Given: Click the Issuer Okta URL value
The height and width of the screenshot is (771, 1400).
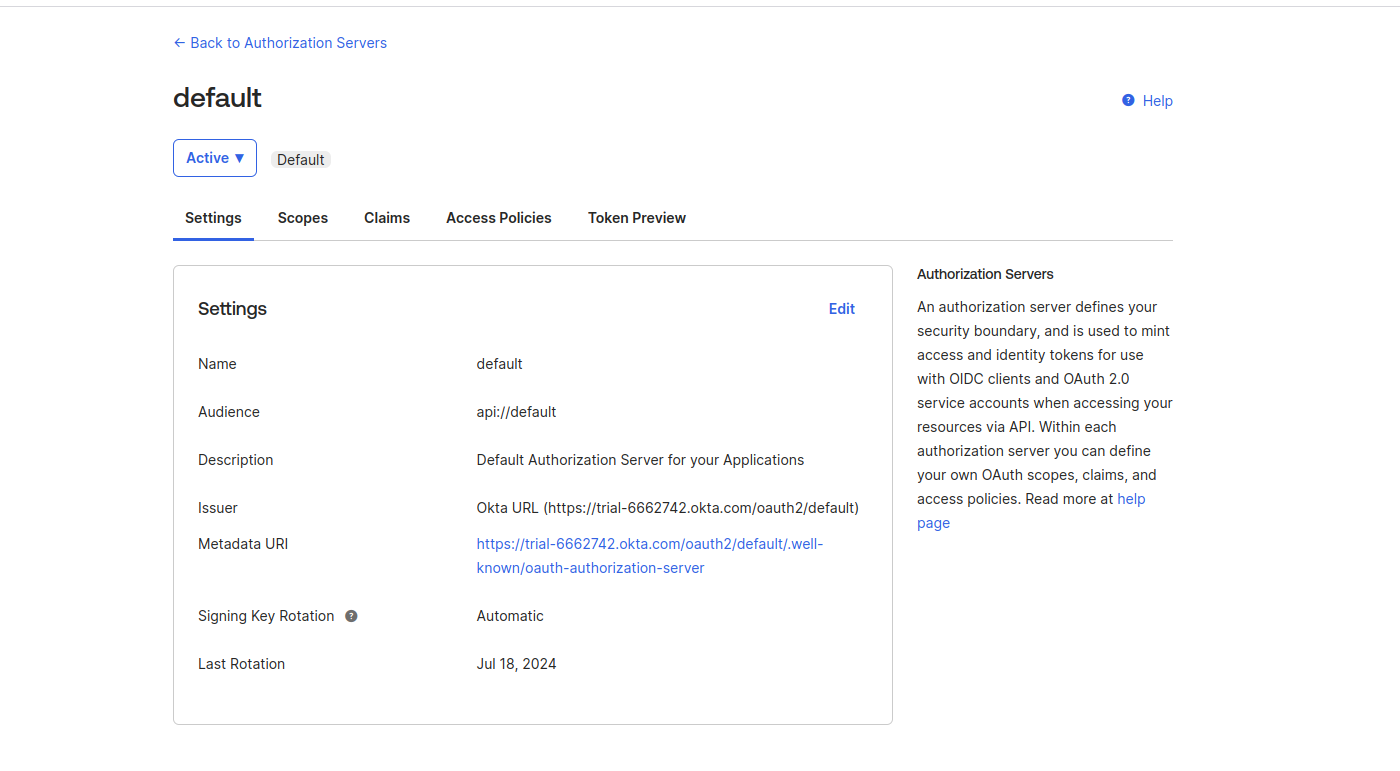Looking at the screenshot, I should (667, 508).
